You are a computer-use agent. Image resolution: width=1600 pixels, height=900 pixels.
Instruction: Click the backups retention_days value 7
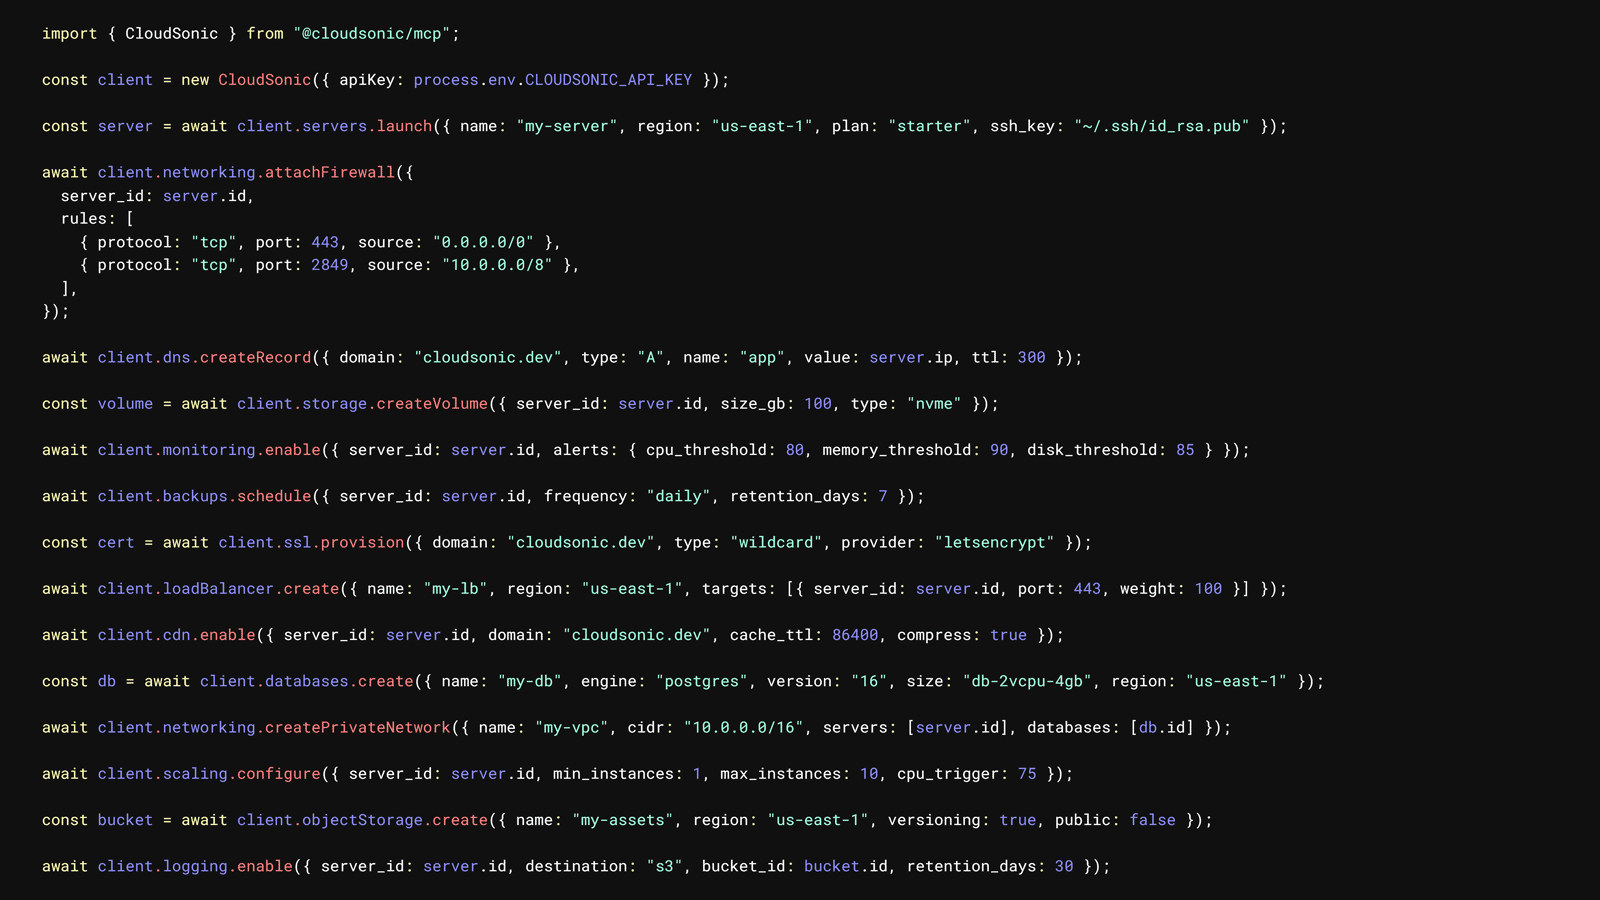(x=883, y=496)
